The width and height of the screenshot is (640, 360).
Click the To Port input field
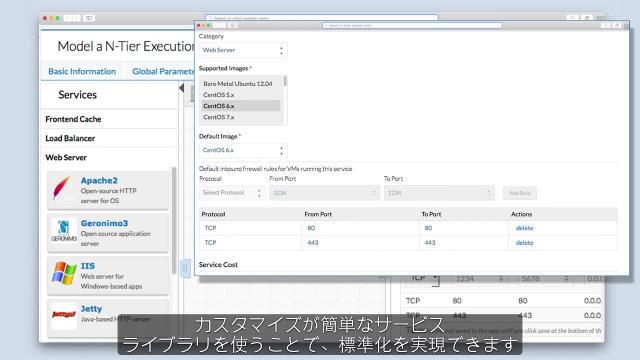coord(439,193)
